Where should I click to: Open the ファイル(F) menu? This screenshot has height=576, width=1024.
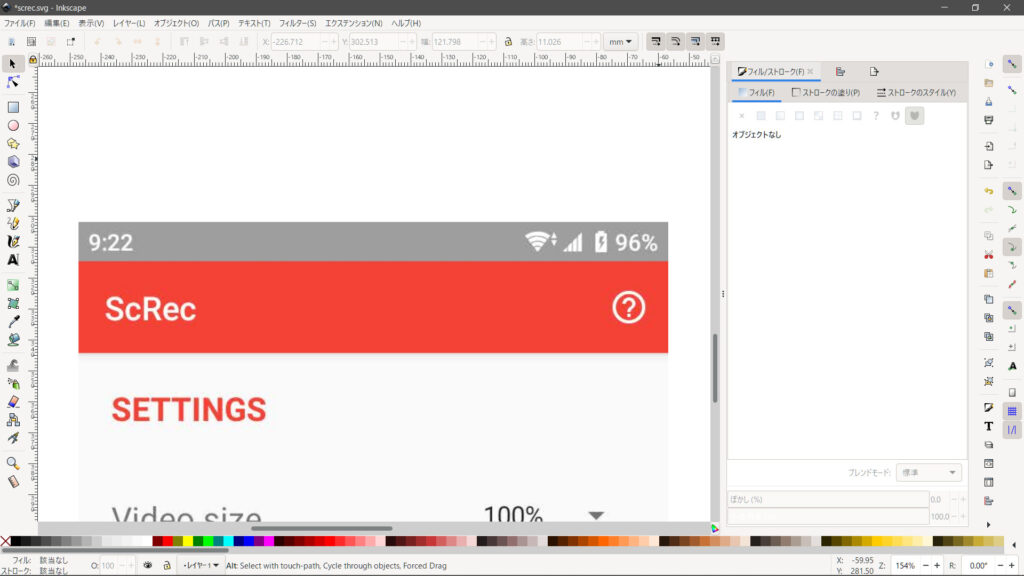20,23
